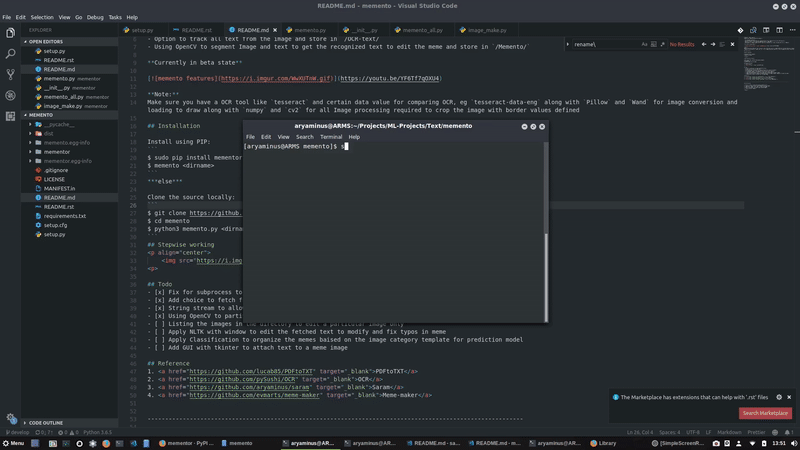Switch to mementor PyPI Firefox taskbar window
Image resolution: width=800 pixels, height=450 pixels.
click(x=186, y=443)
